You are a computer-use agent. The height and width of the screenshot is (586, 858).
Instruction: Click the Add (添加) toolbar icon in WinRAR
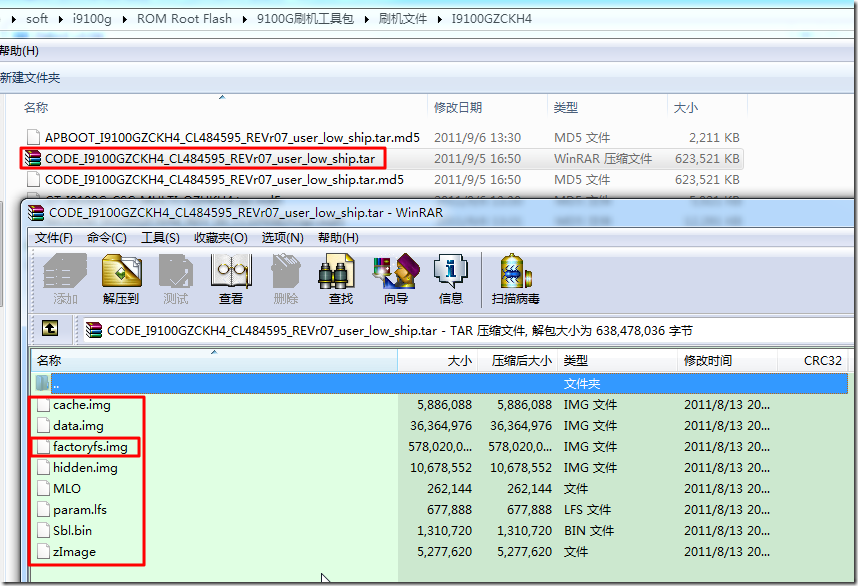coord(65,271)
